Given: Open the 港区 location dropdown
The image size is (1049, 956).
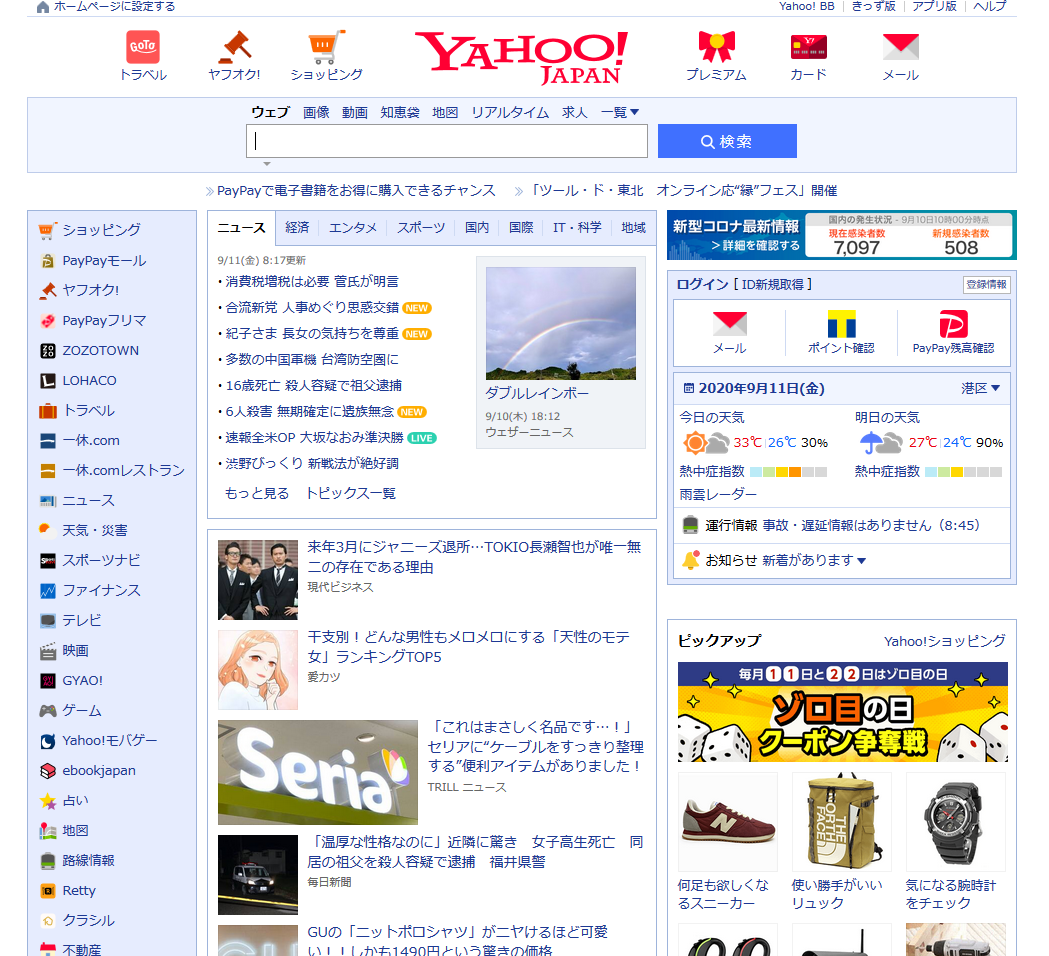Looking at the screenshot, I should pyautogui.click(x=978, y=387).
